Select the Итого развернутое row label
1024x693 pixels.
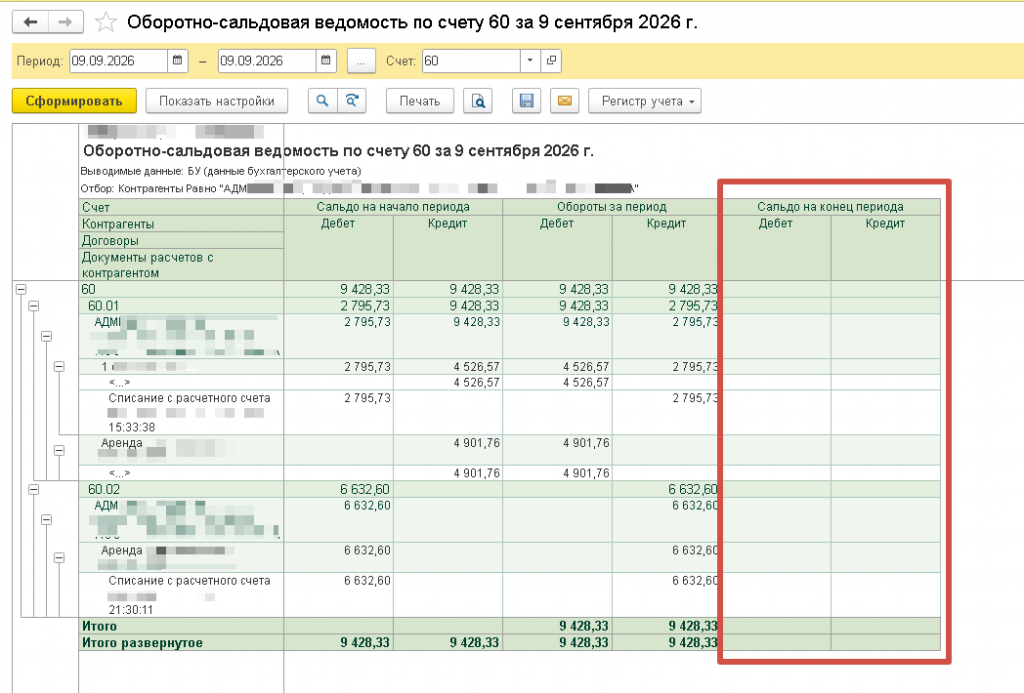pyautogui.click(x=142, y=643)
